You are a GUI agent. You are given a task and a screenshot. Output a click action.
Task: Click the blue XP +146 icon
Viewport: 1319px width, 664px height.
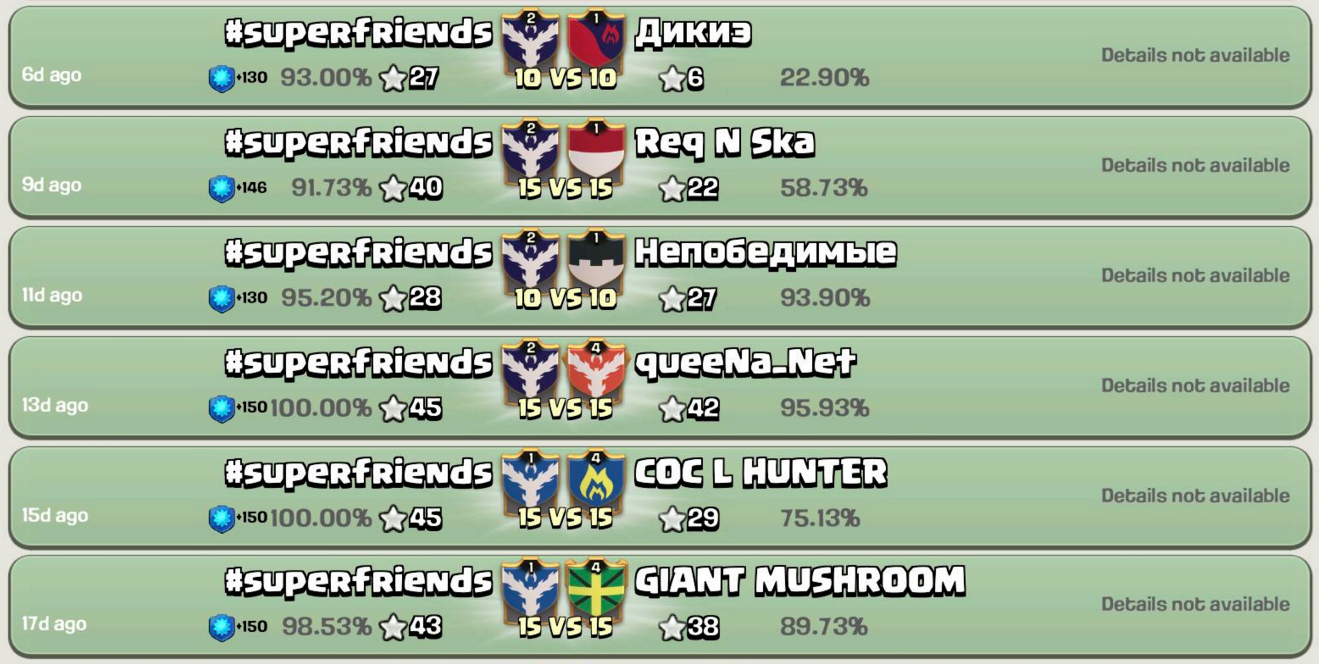click(221, 188)
